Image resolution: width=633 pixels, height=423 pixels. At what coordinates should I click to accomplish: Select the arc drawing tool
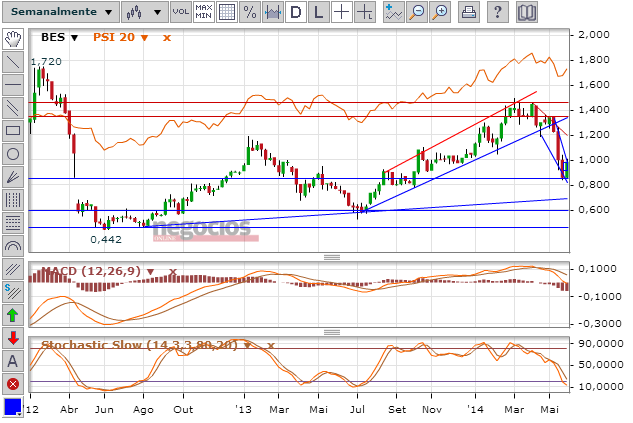13,246
